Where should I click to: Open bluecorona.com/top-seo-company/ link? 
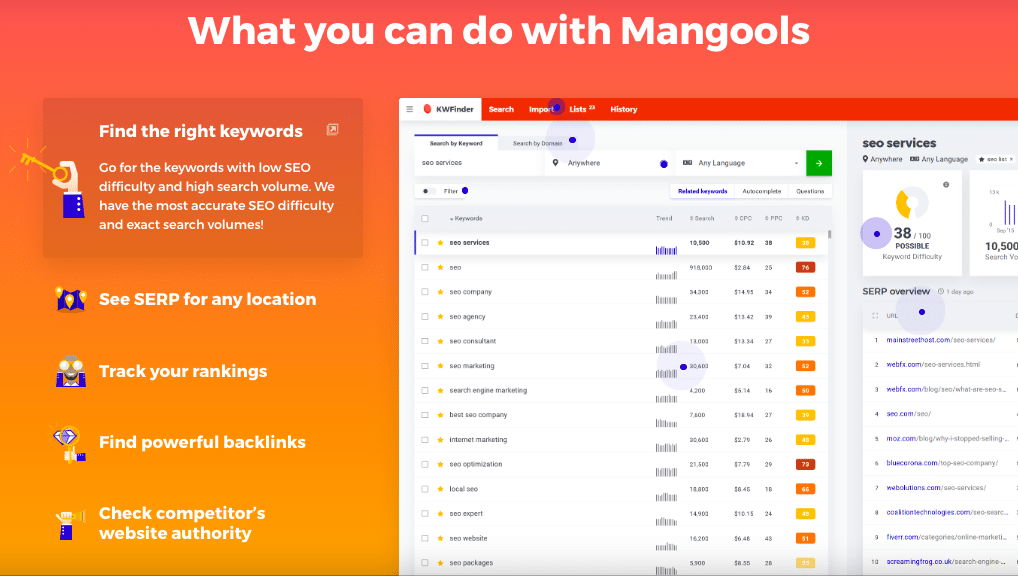click(x=942, y=463)
